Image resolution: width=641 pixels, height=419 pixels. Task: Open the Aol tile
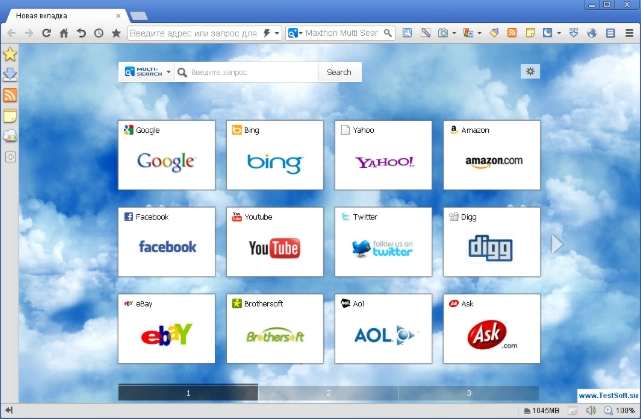(383, 329)
